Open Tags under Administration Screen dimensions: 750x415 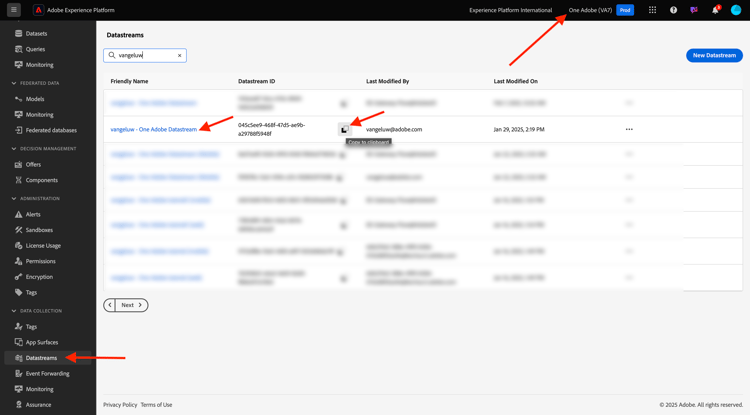31,293
